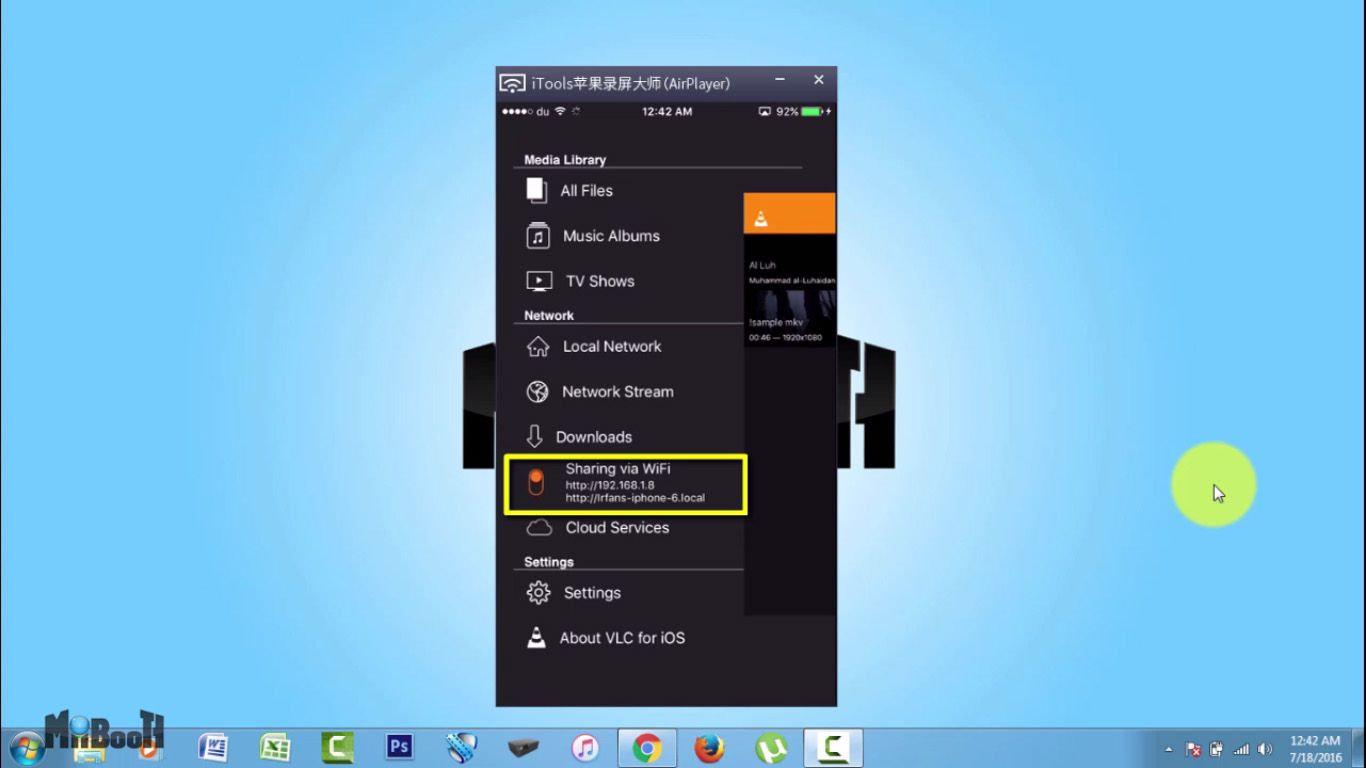
Task: Open the Windows Start menu
Action: 27,748
